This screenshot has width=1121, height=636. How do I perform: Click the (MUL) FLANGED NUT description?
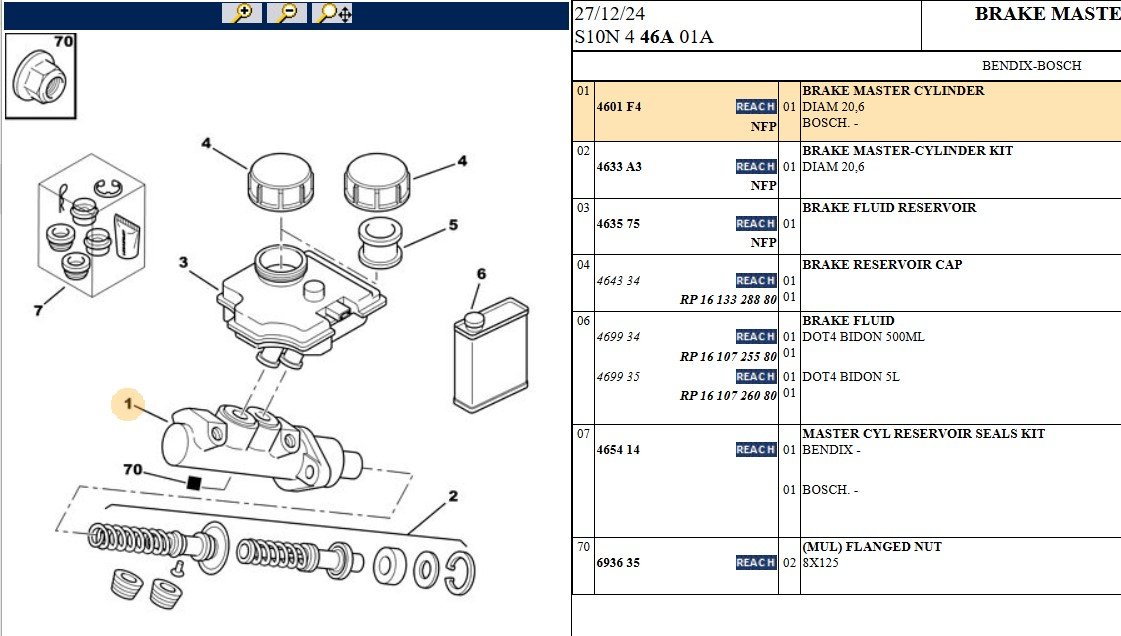[x=871, y=547]
